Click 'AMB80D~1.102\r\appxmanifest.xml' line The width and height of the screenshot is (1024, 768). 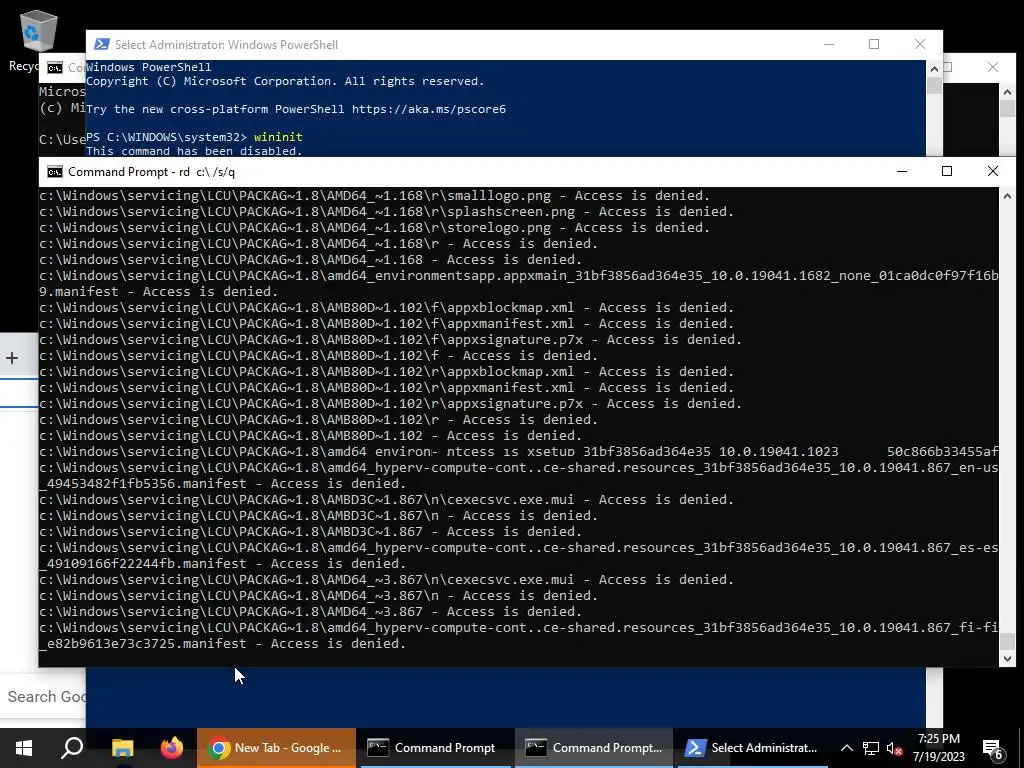coord(387,388)
